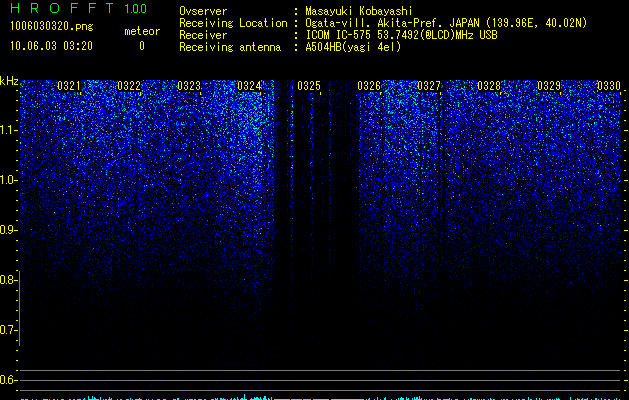Click the 0328 time marker
Image resolution: width=629 pixels, height=400 pixels.
(489, 86)
